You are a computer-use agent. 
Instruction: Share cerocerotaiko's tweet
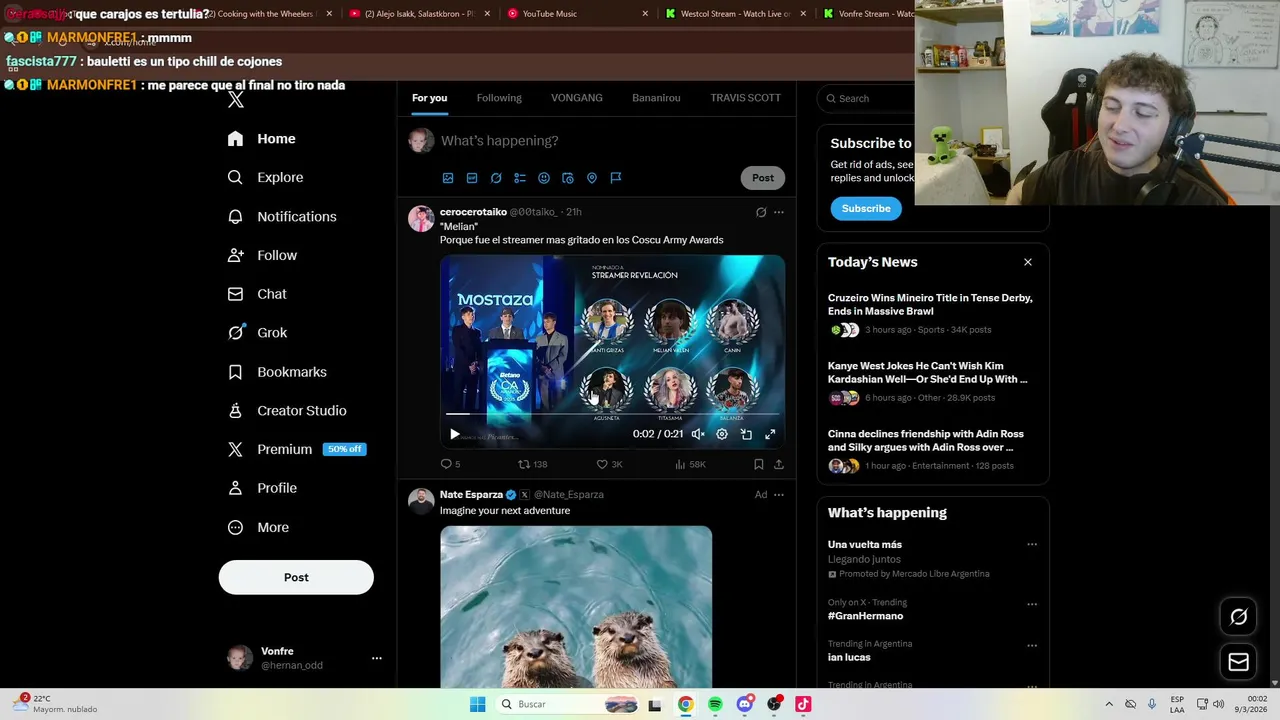tap(779, 464)
